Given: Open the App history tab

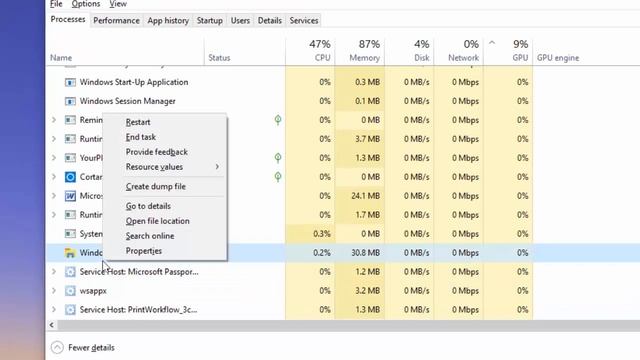Looking at the screenshot, I should (168, 20).
